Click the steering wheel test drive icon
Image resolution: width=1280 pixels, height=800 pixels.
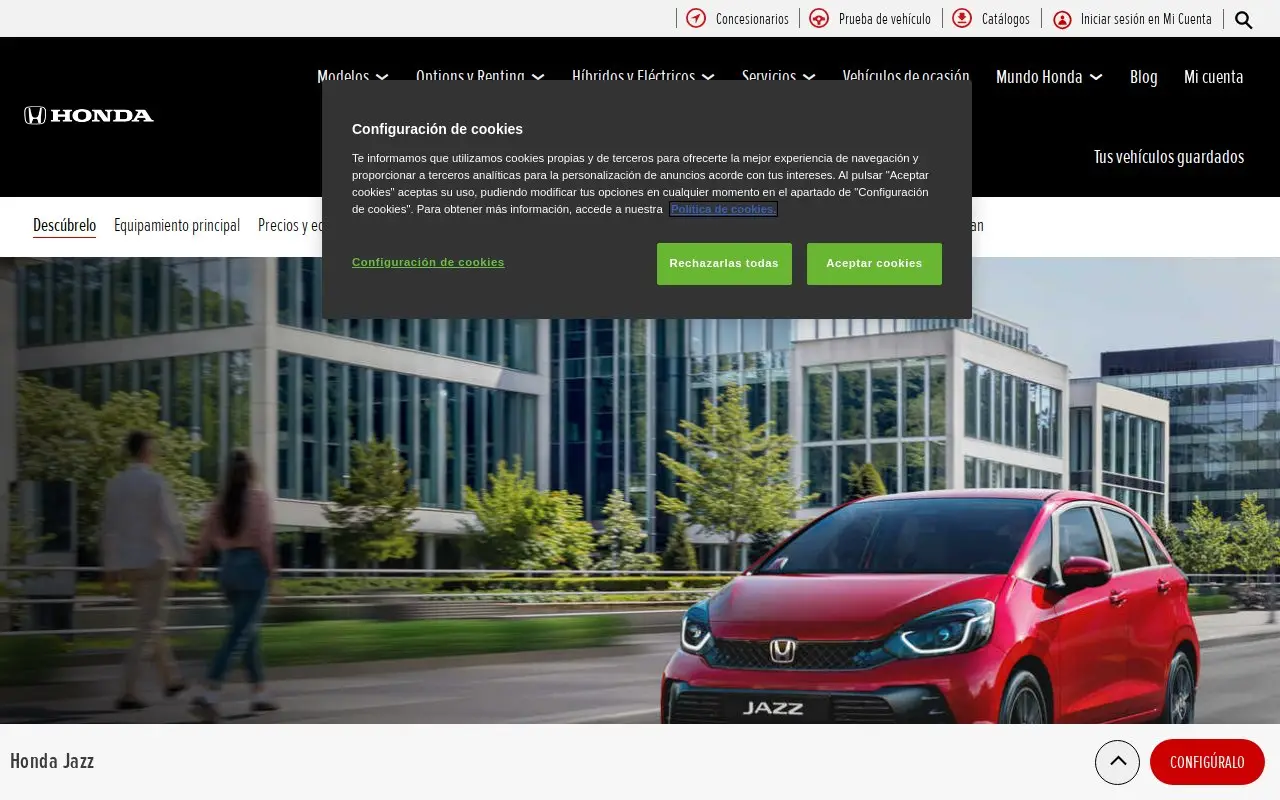(819, 18)
